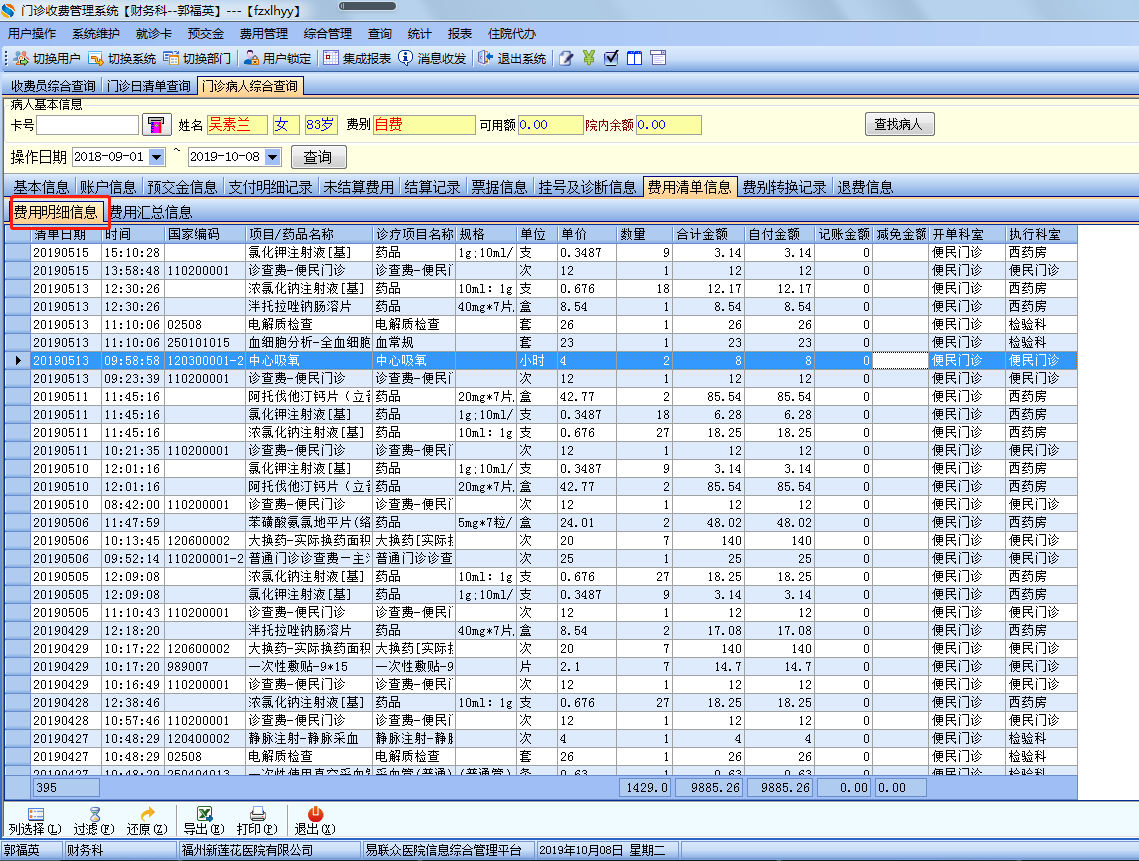Switch to 挂号及诊断信息 tab
Screen dimensions: 1139x861
click(x=587, y=187)
